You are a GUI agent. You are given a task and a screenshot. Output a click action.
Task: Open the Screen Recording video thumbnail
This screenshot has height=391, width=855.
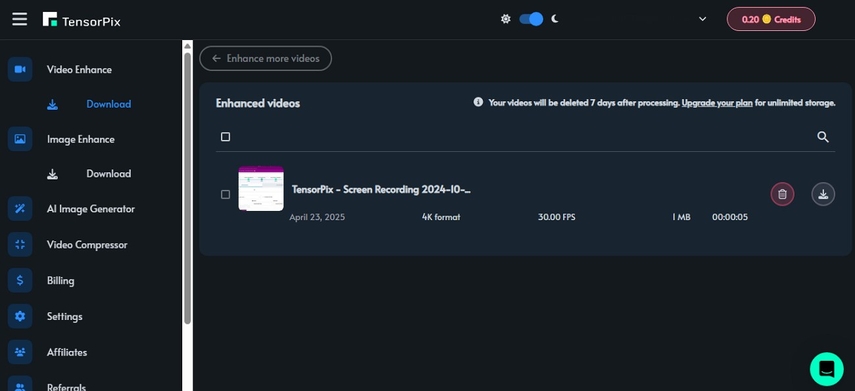pos(261,189)
